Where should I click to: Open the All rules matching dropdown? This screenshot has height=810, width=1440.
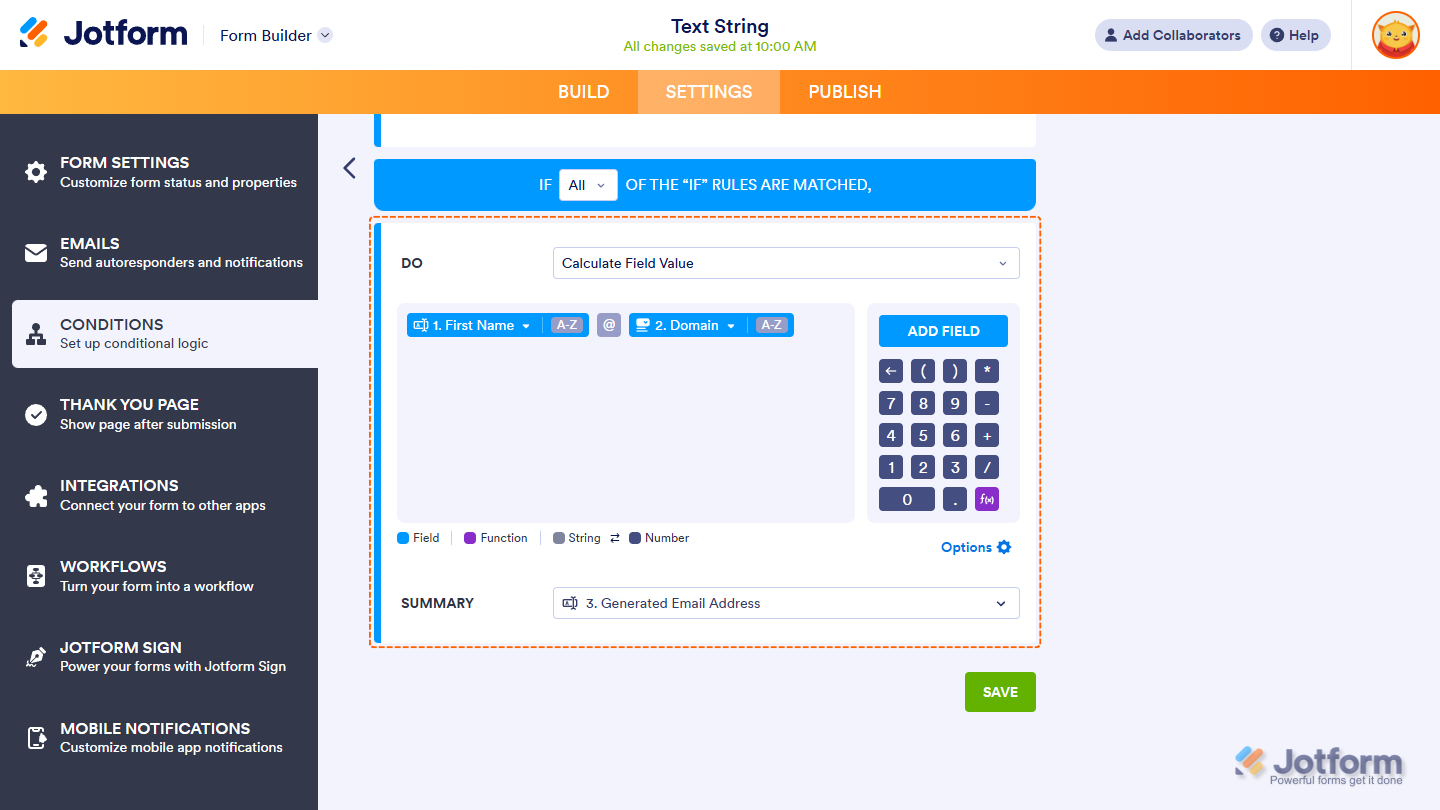(588, 185)
